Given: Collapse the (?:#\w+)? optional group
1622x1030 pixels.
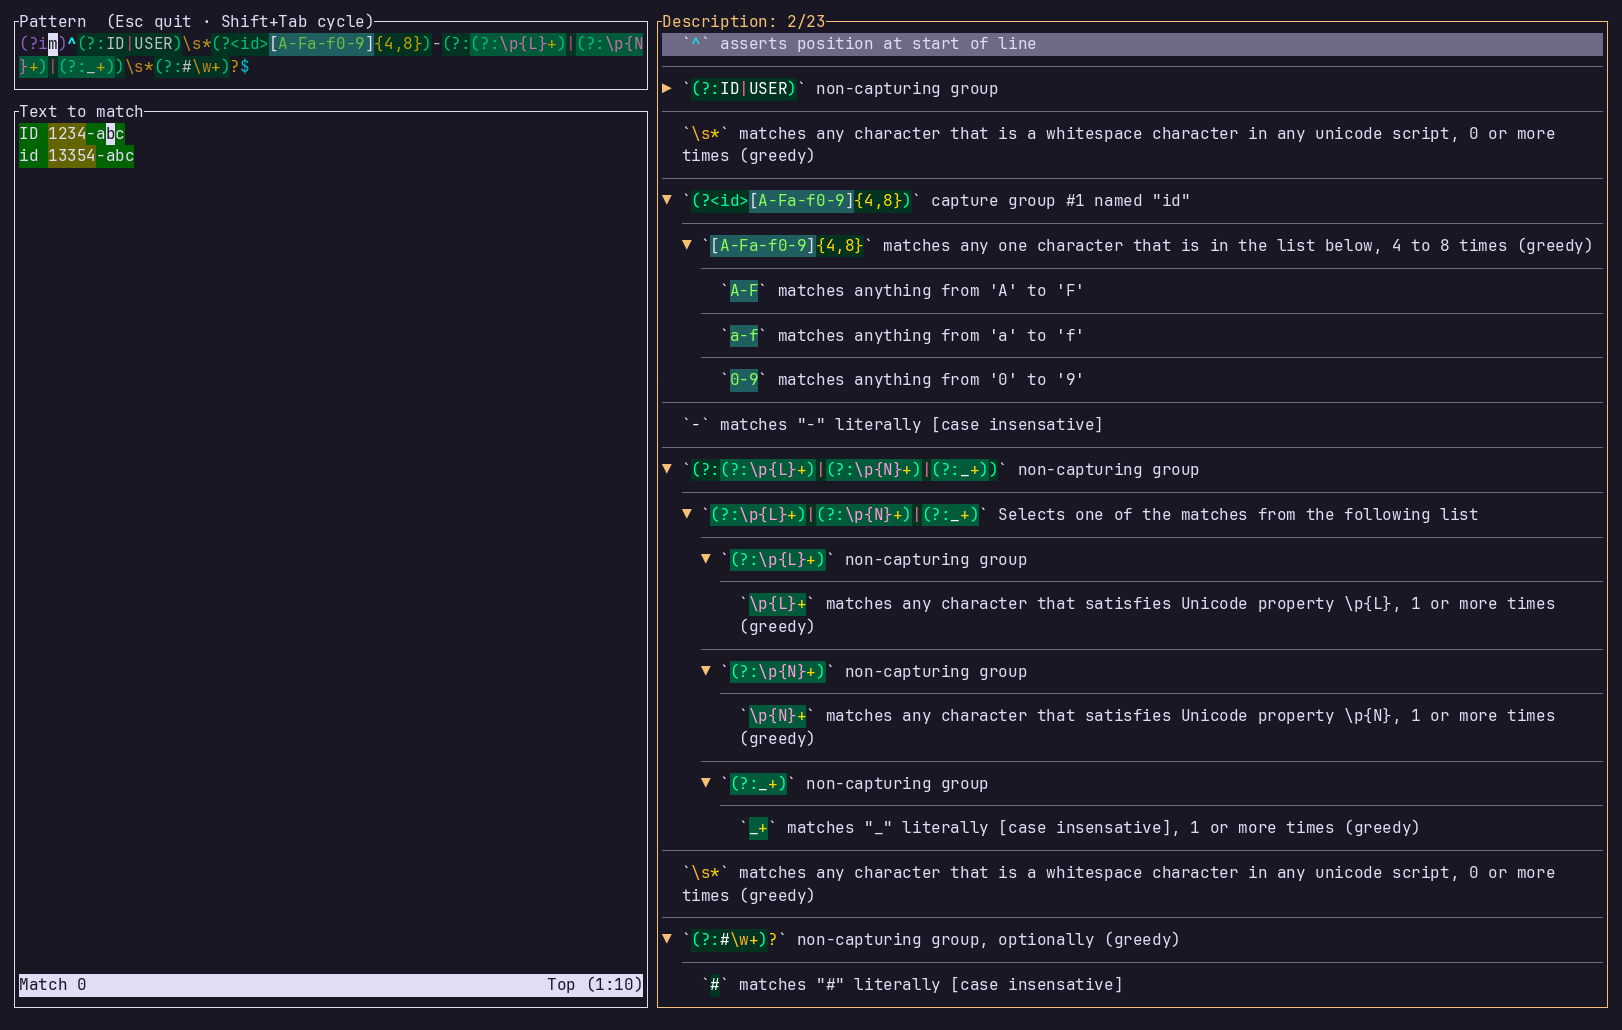Looking at the screenshot, I should (667, 940).
